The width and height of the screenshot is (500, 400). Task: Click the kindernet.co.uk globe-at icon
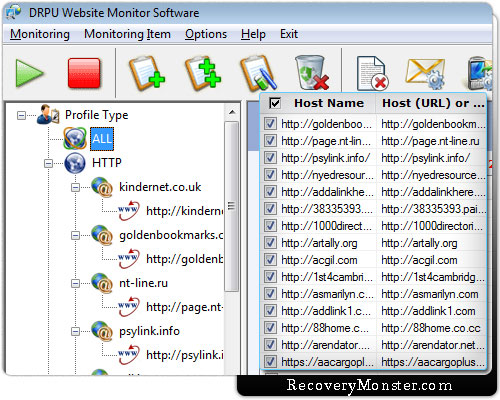102,187
